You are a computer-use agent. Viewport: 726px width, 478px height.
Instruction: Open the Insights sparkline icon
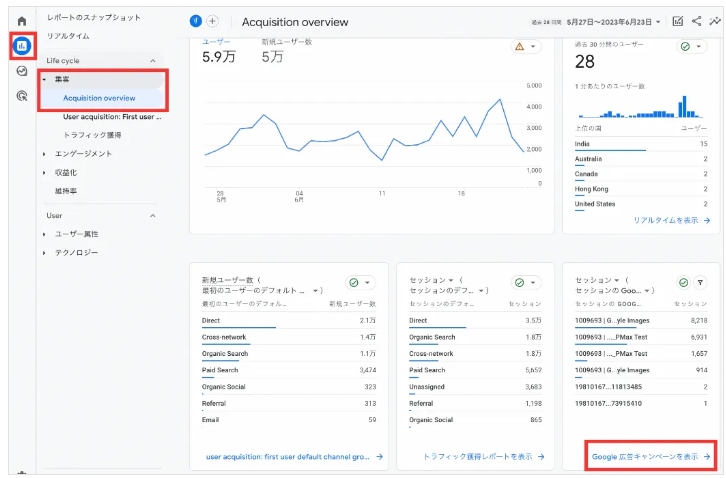pos(714,21)
